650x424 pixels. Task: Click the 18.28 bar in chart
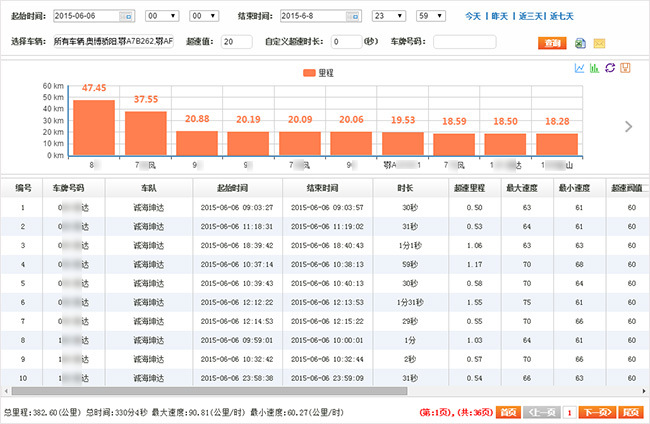click(x=557, y=145)
